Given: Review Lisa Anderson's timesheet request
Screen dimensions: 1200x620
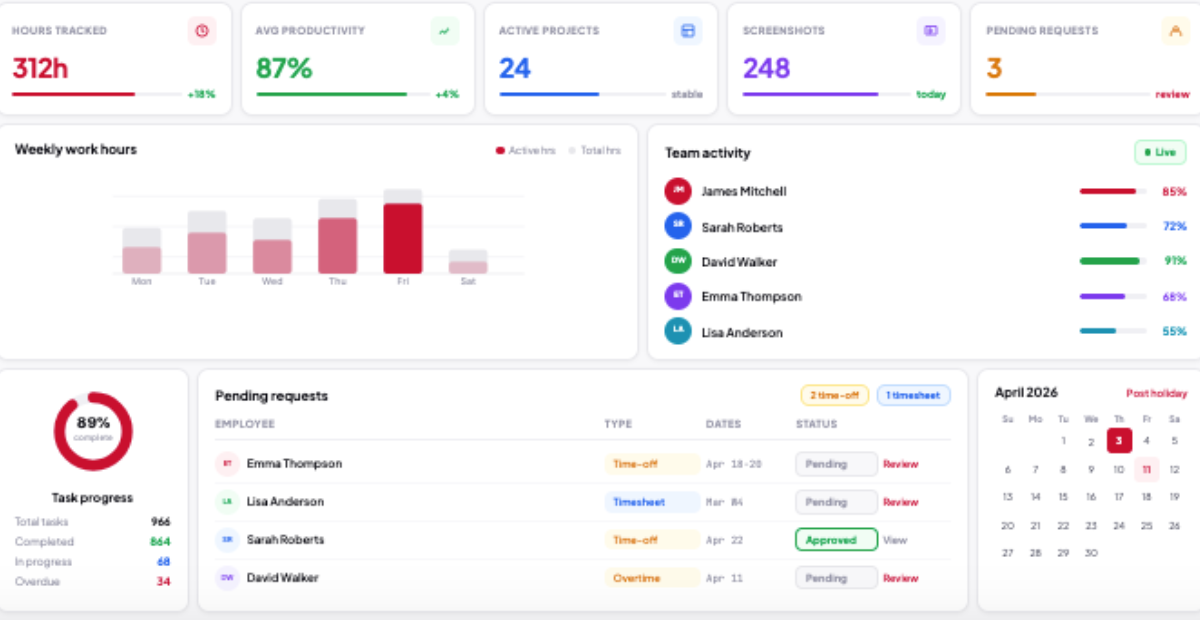Looking at the screenshot, I should (x=901, y=502).
